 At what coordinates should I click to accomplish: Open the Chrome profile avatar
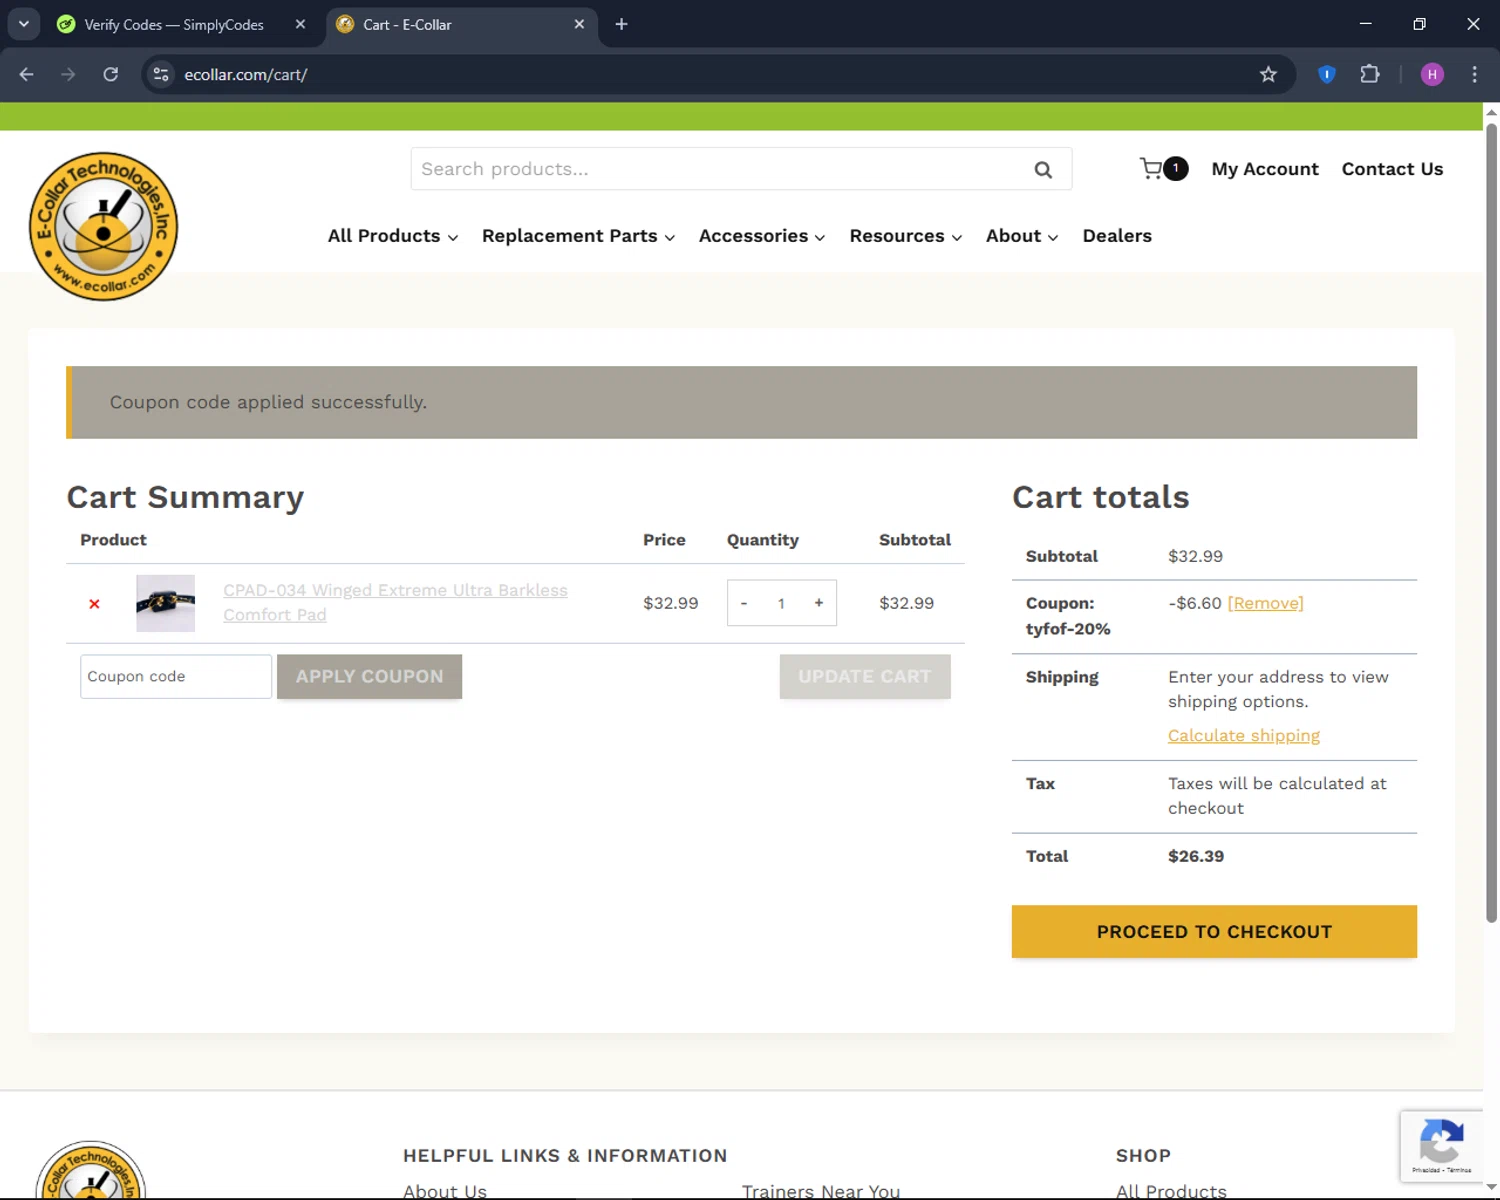point(1432,74)
